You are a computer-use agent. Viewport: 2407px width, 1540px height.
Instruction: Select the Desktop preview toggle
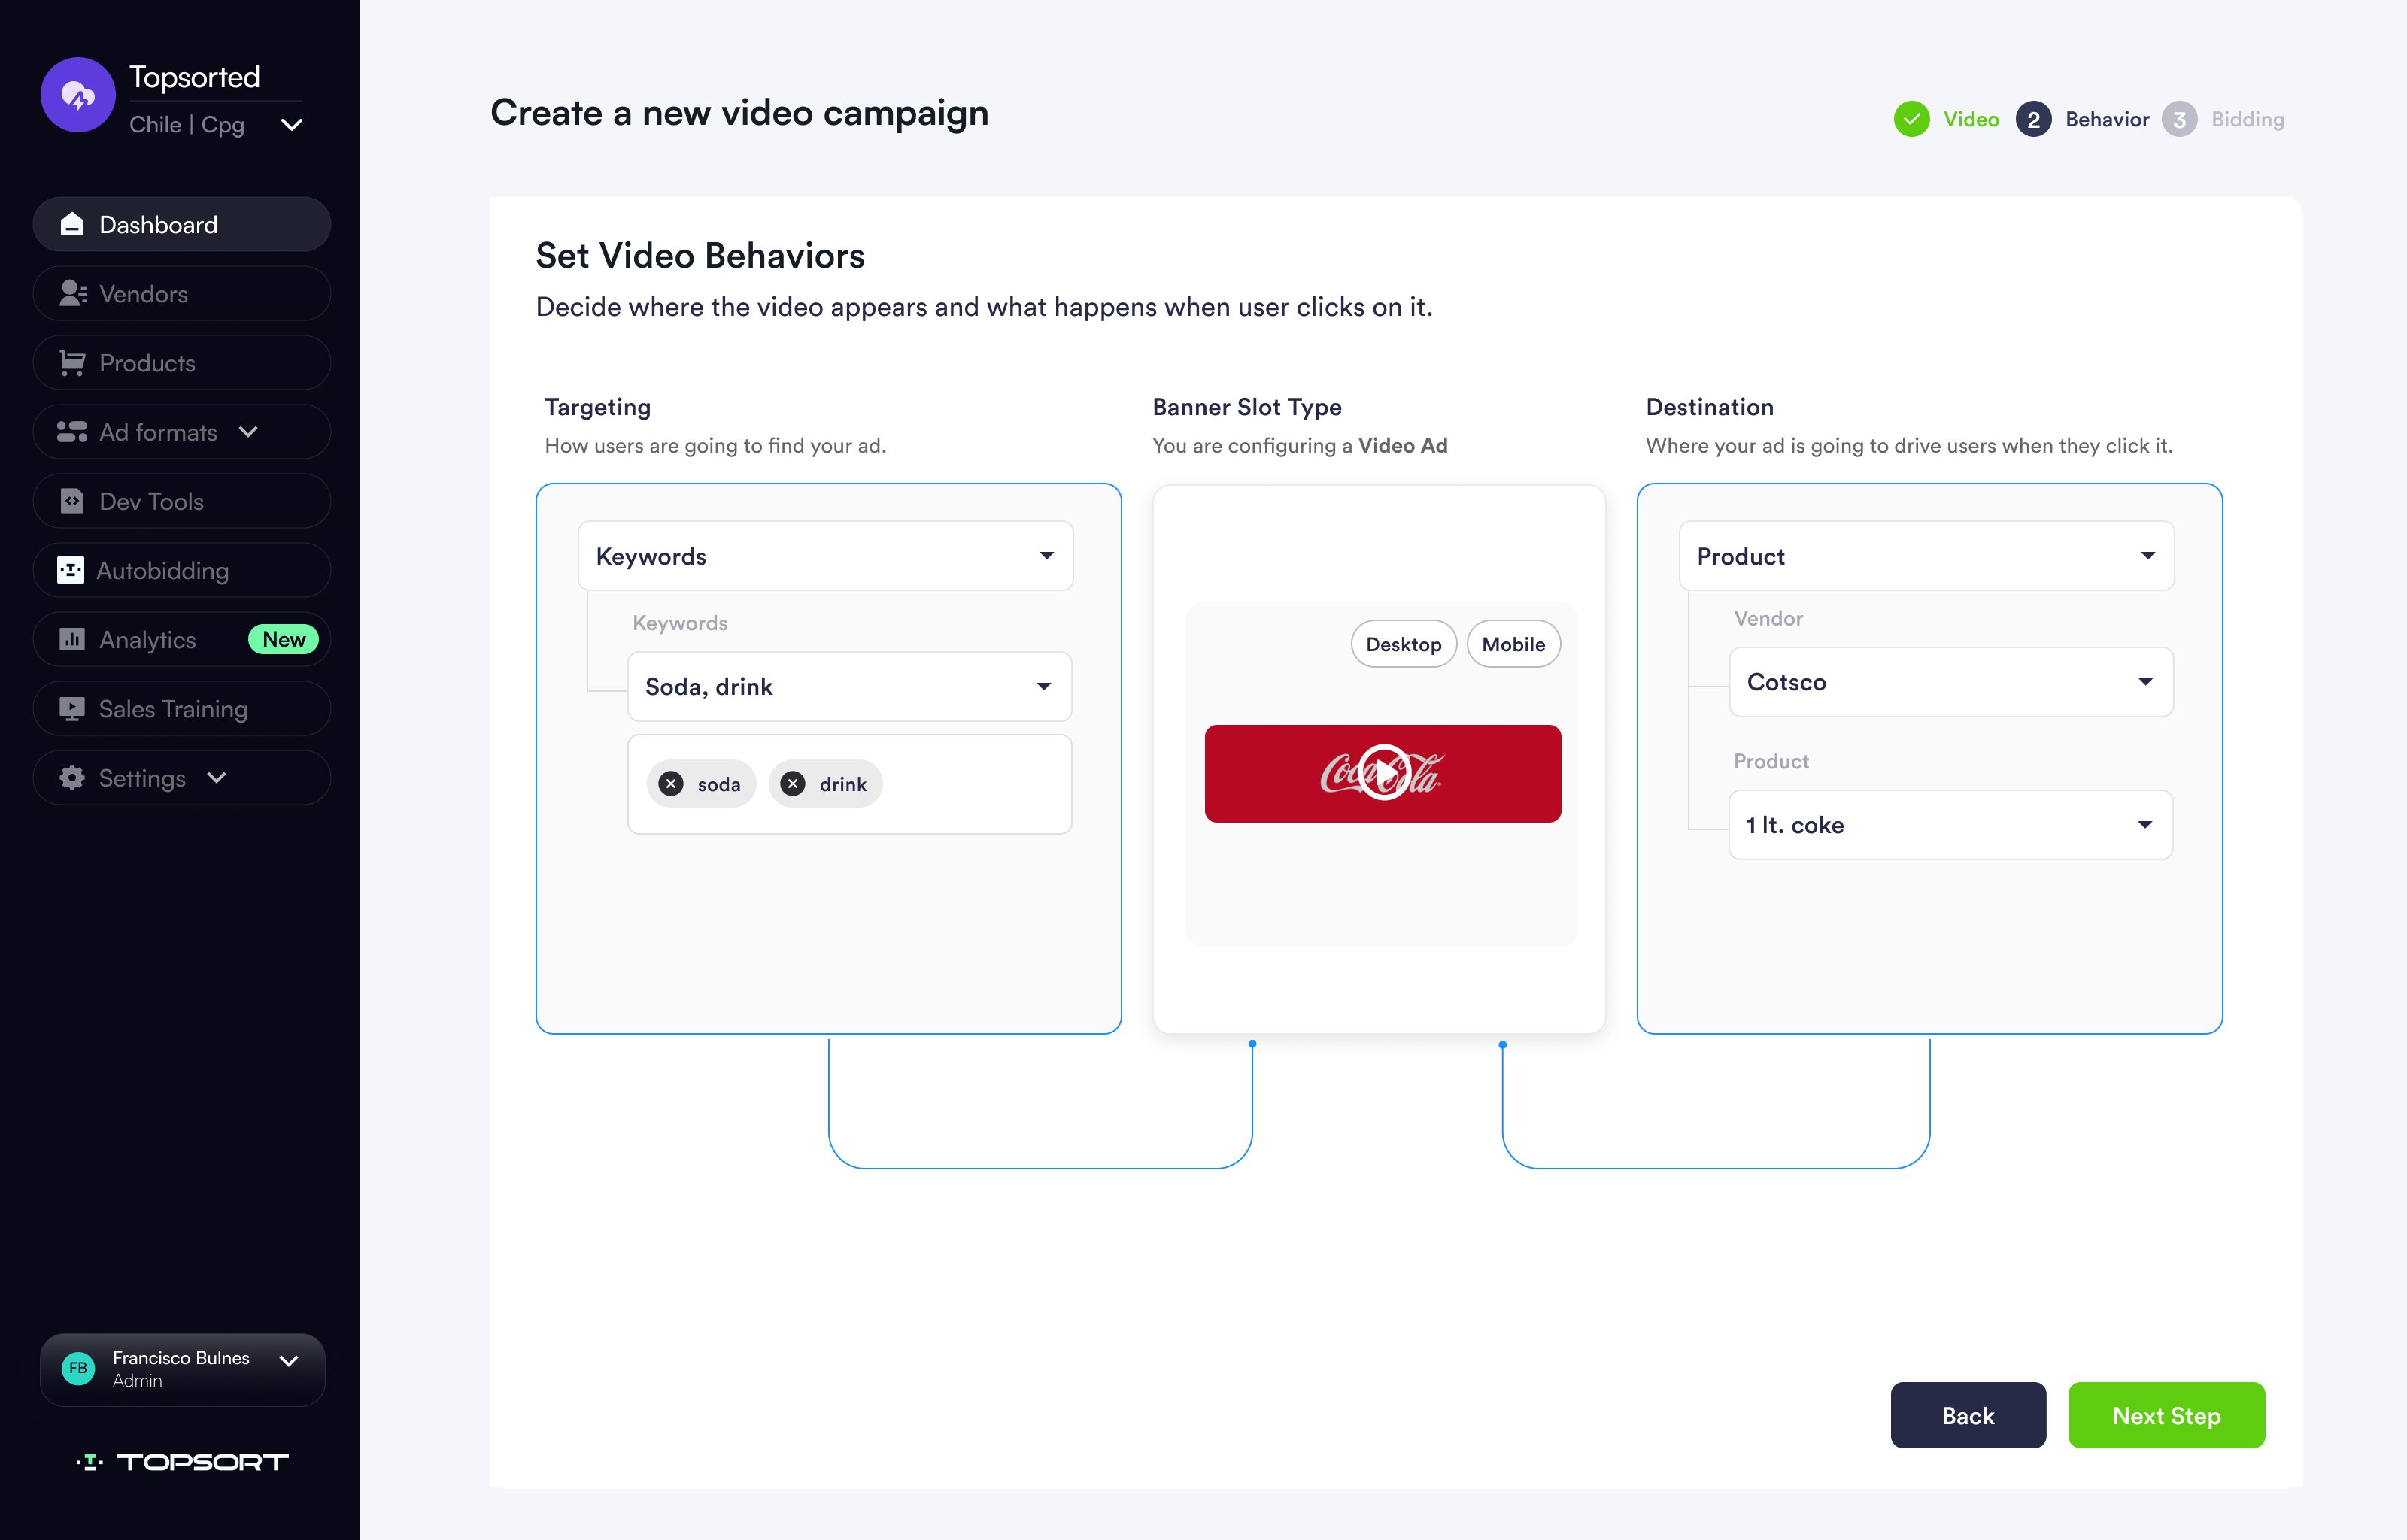point(1402,644)
